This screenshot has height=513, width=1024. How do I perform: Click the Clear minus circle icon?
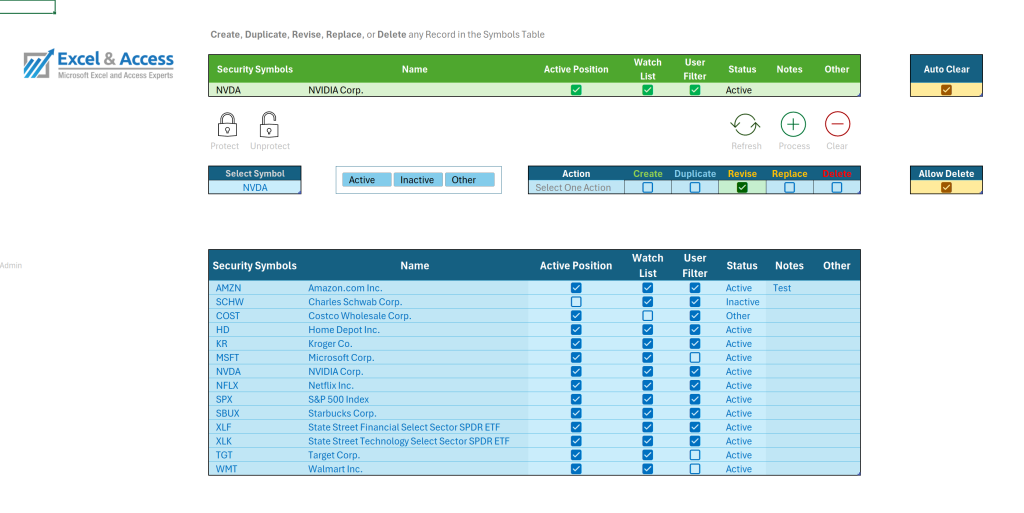(837, 124)
